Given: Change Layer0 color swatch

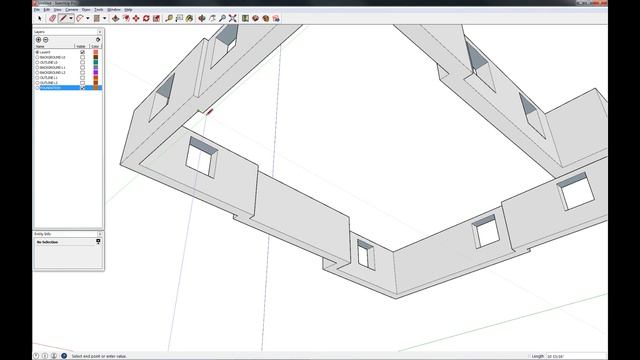Looking at the screenshot, I should [x=96, y=52].
